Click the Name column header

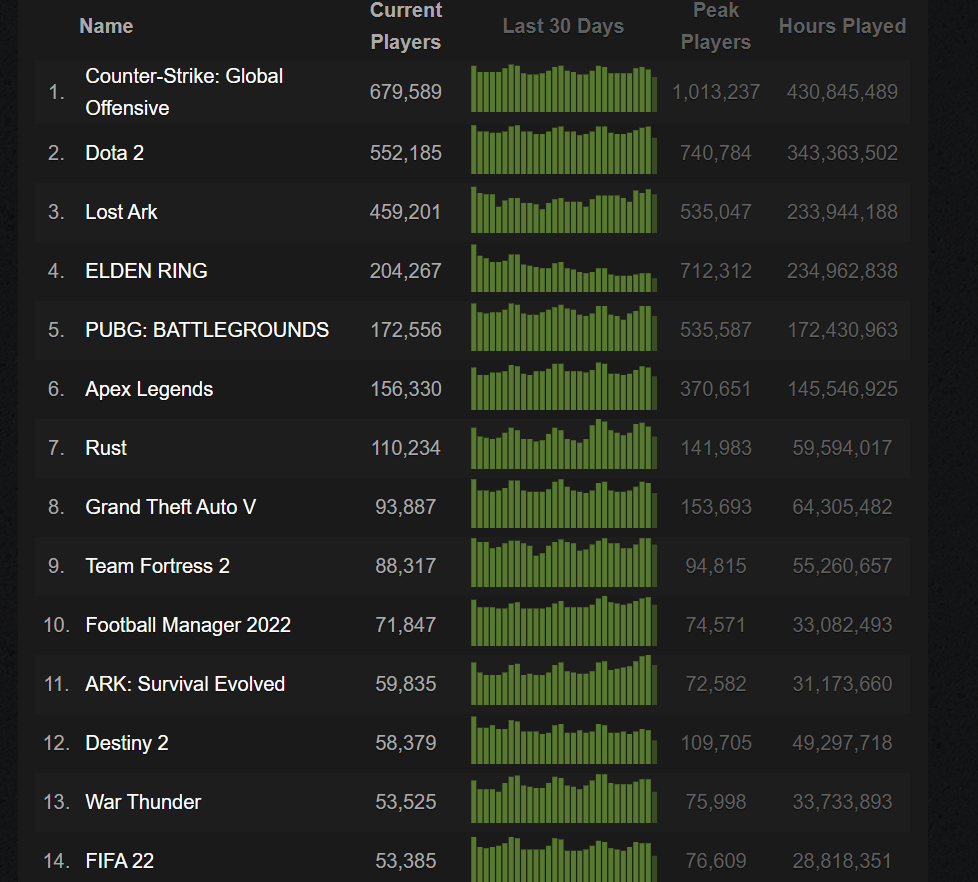106,27
